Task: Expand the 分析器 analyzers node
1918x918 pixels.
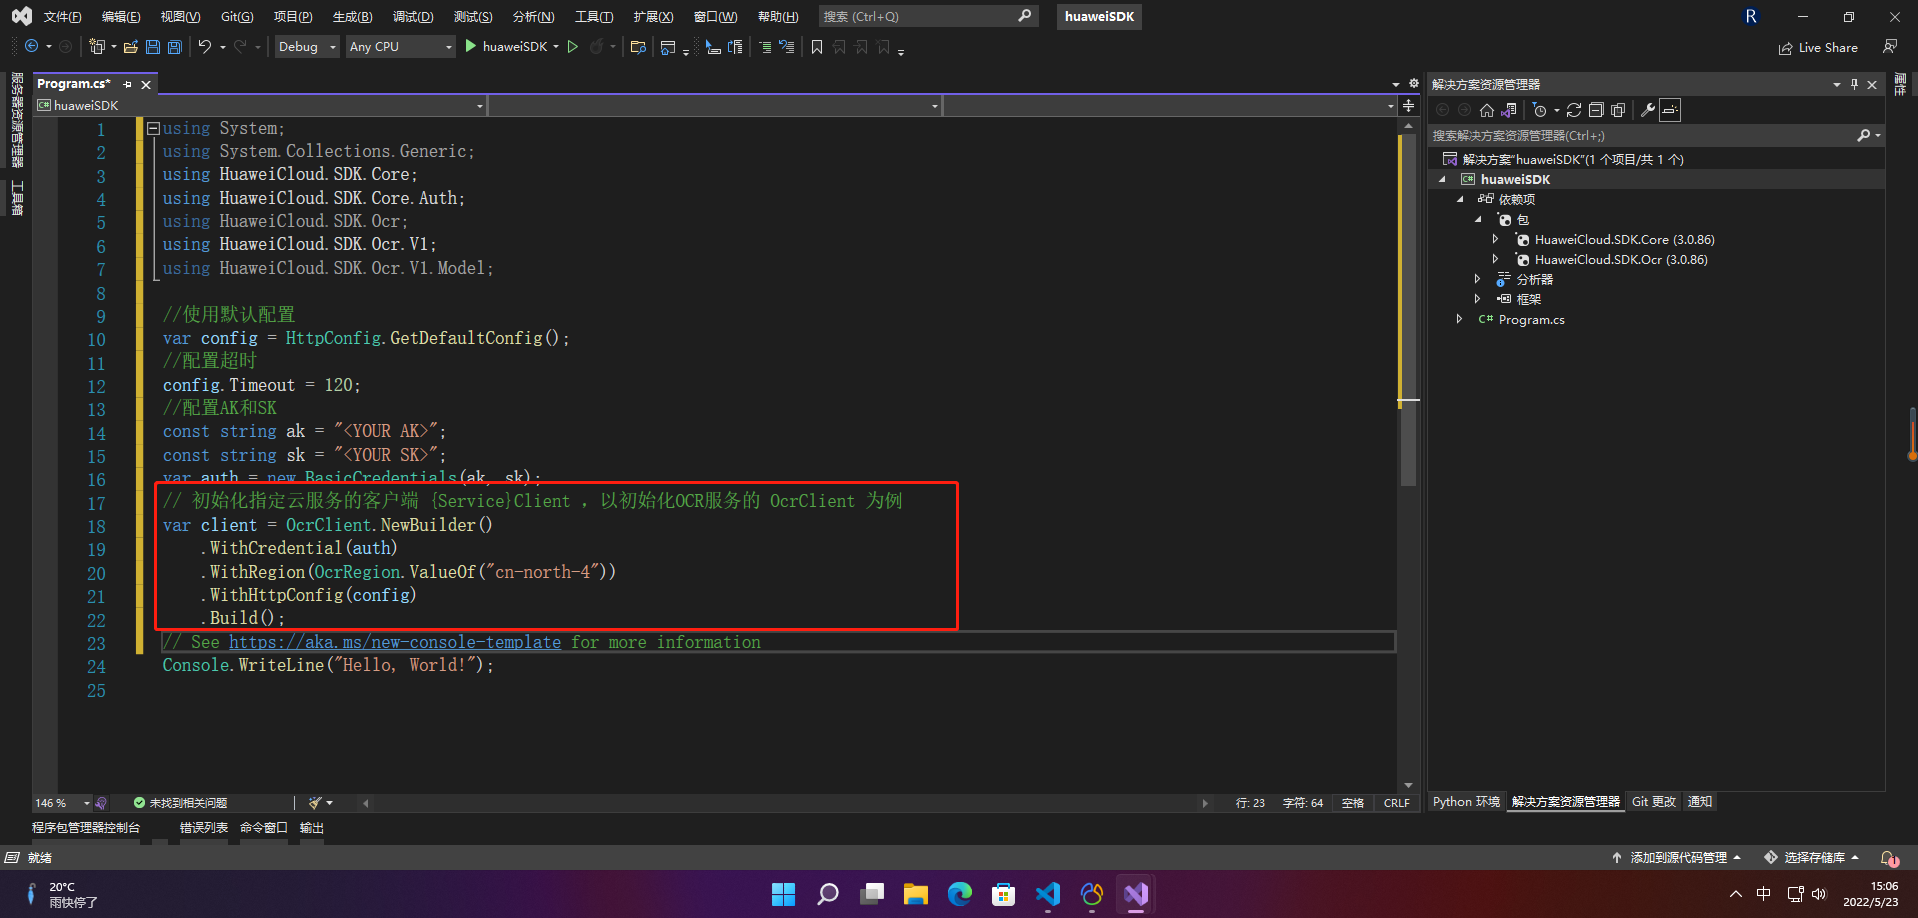Action: point(1478,279)
